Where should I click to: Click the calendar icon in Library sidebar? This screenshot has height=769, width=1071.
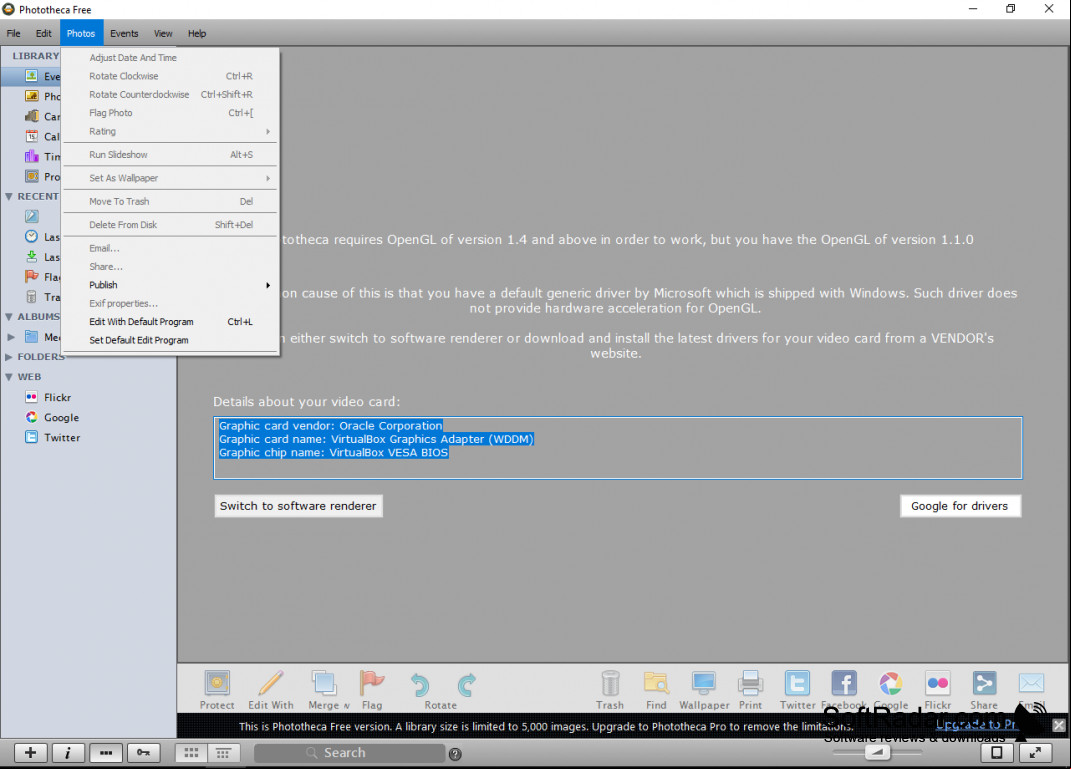pos(31,136)
